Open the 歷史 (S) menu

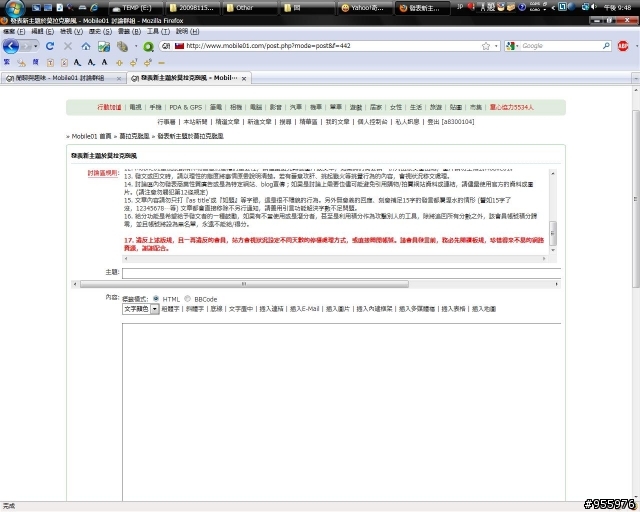(100, 31)
